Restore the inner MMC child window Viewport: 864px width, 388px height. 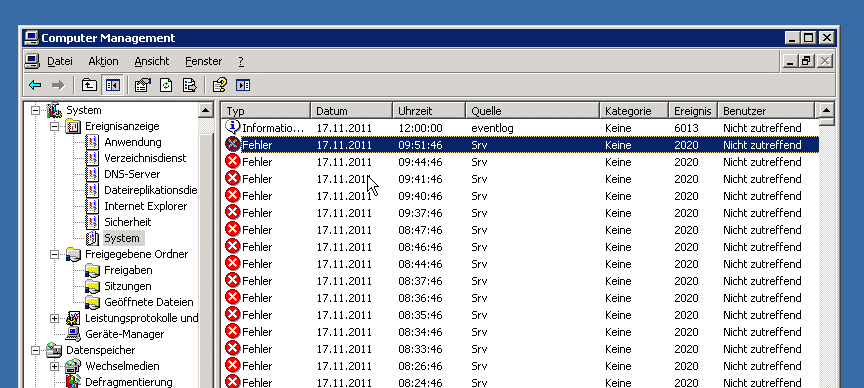(x=807, y=61)
